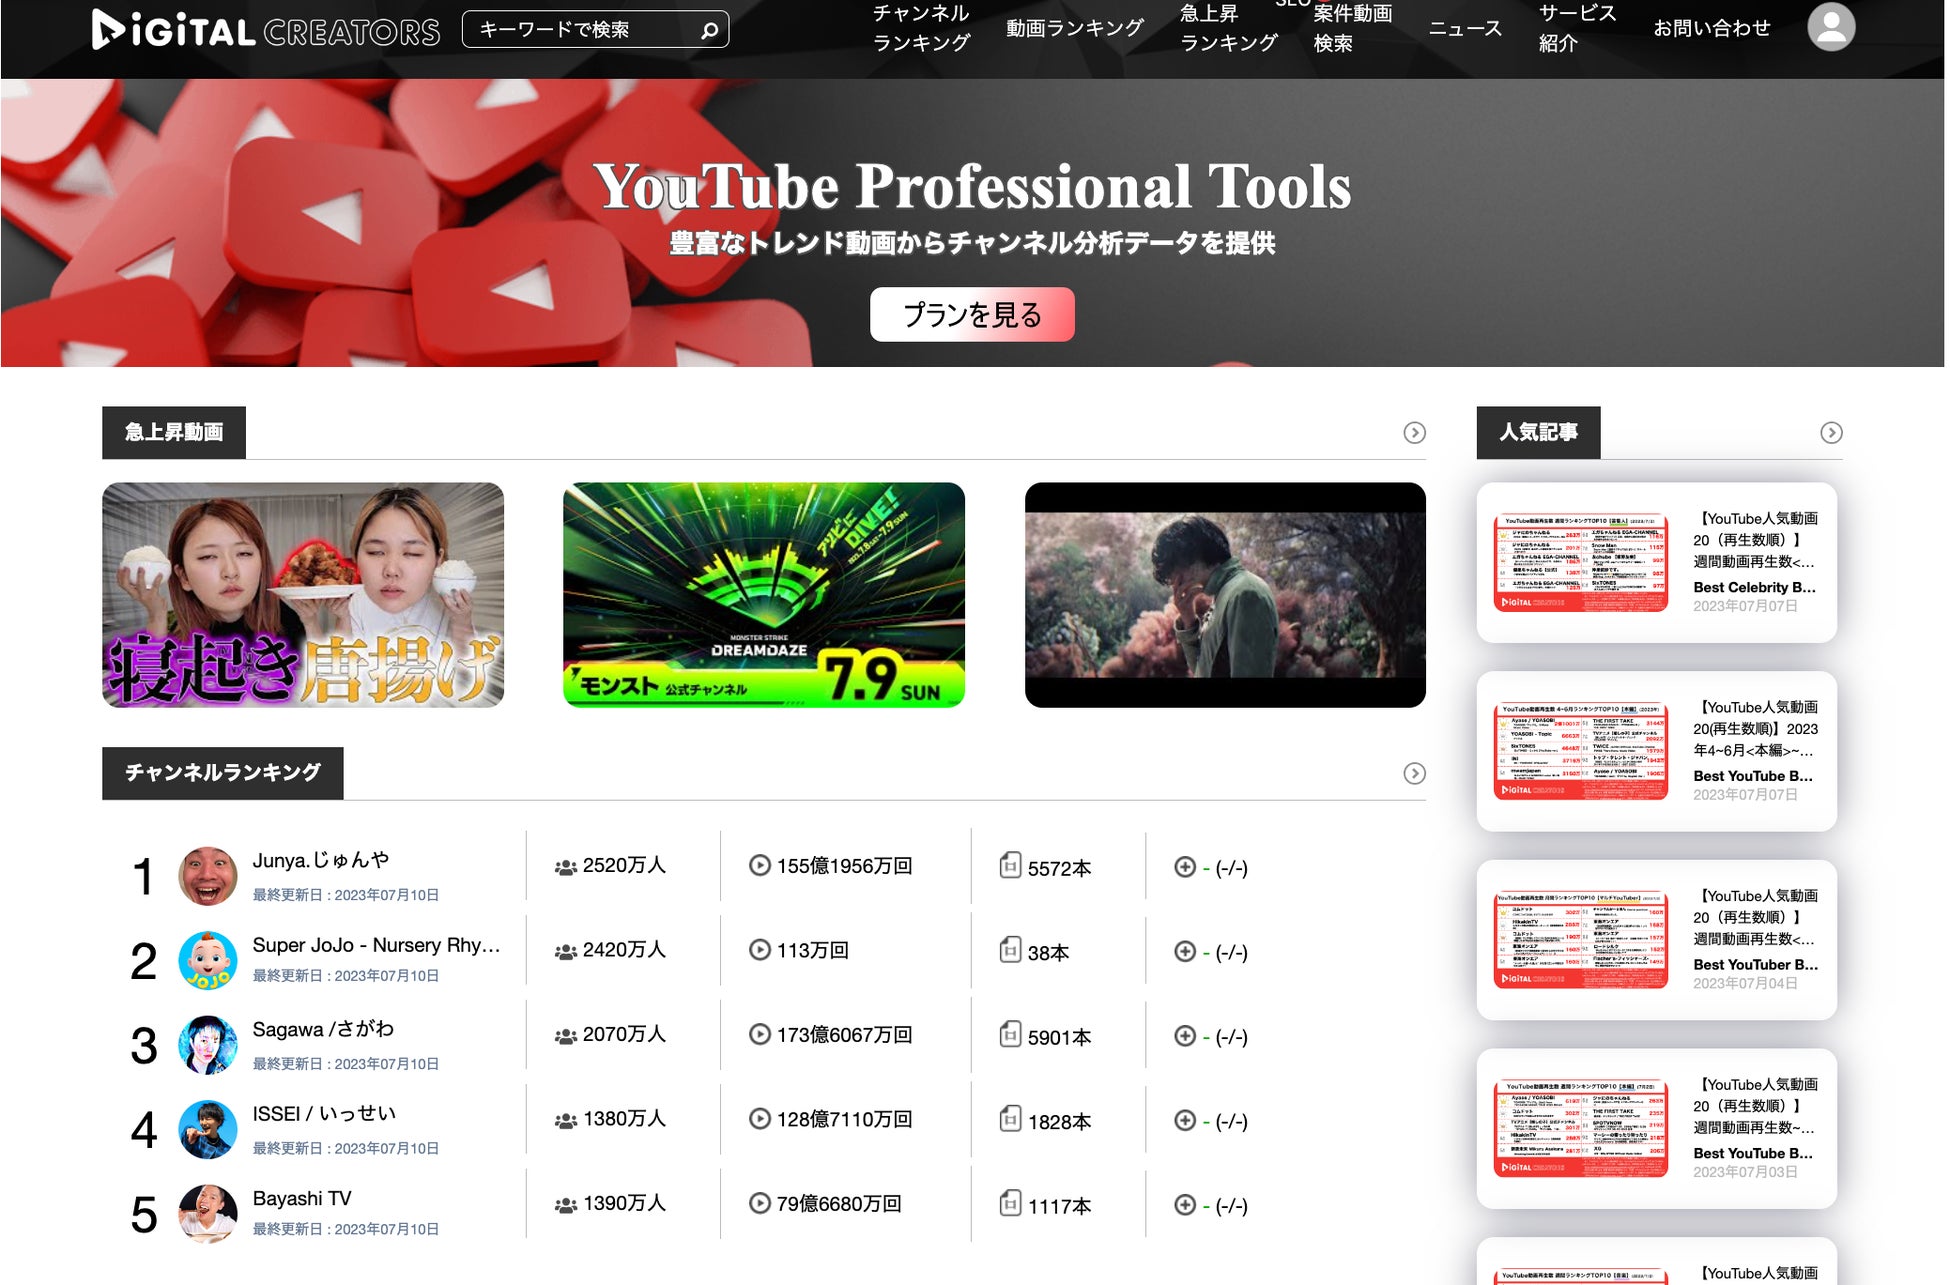Click the Digital Creators logo

(265, 30)
